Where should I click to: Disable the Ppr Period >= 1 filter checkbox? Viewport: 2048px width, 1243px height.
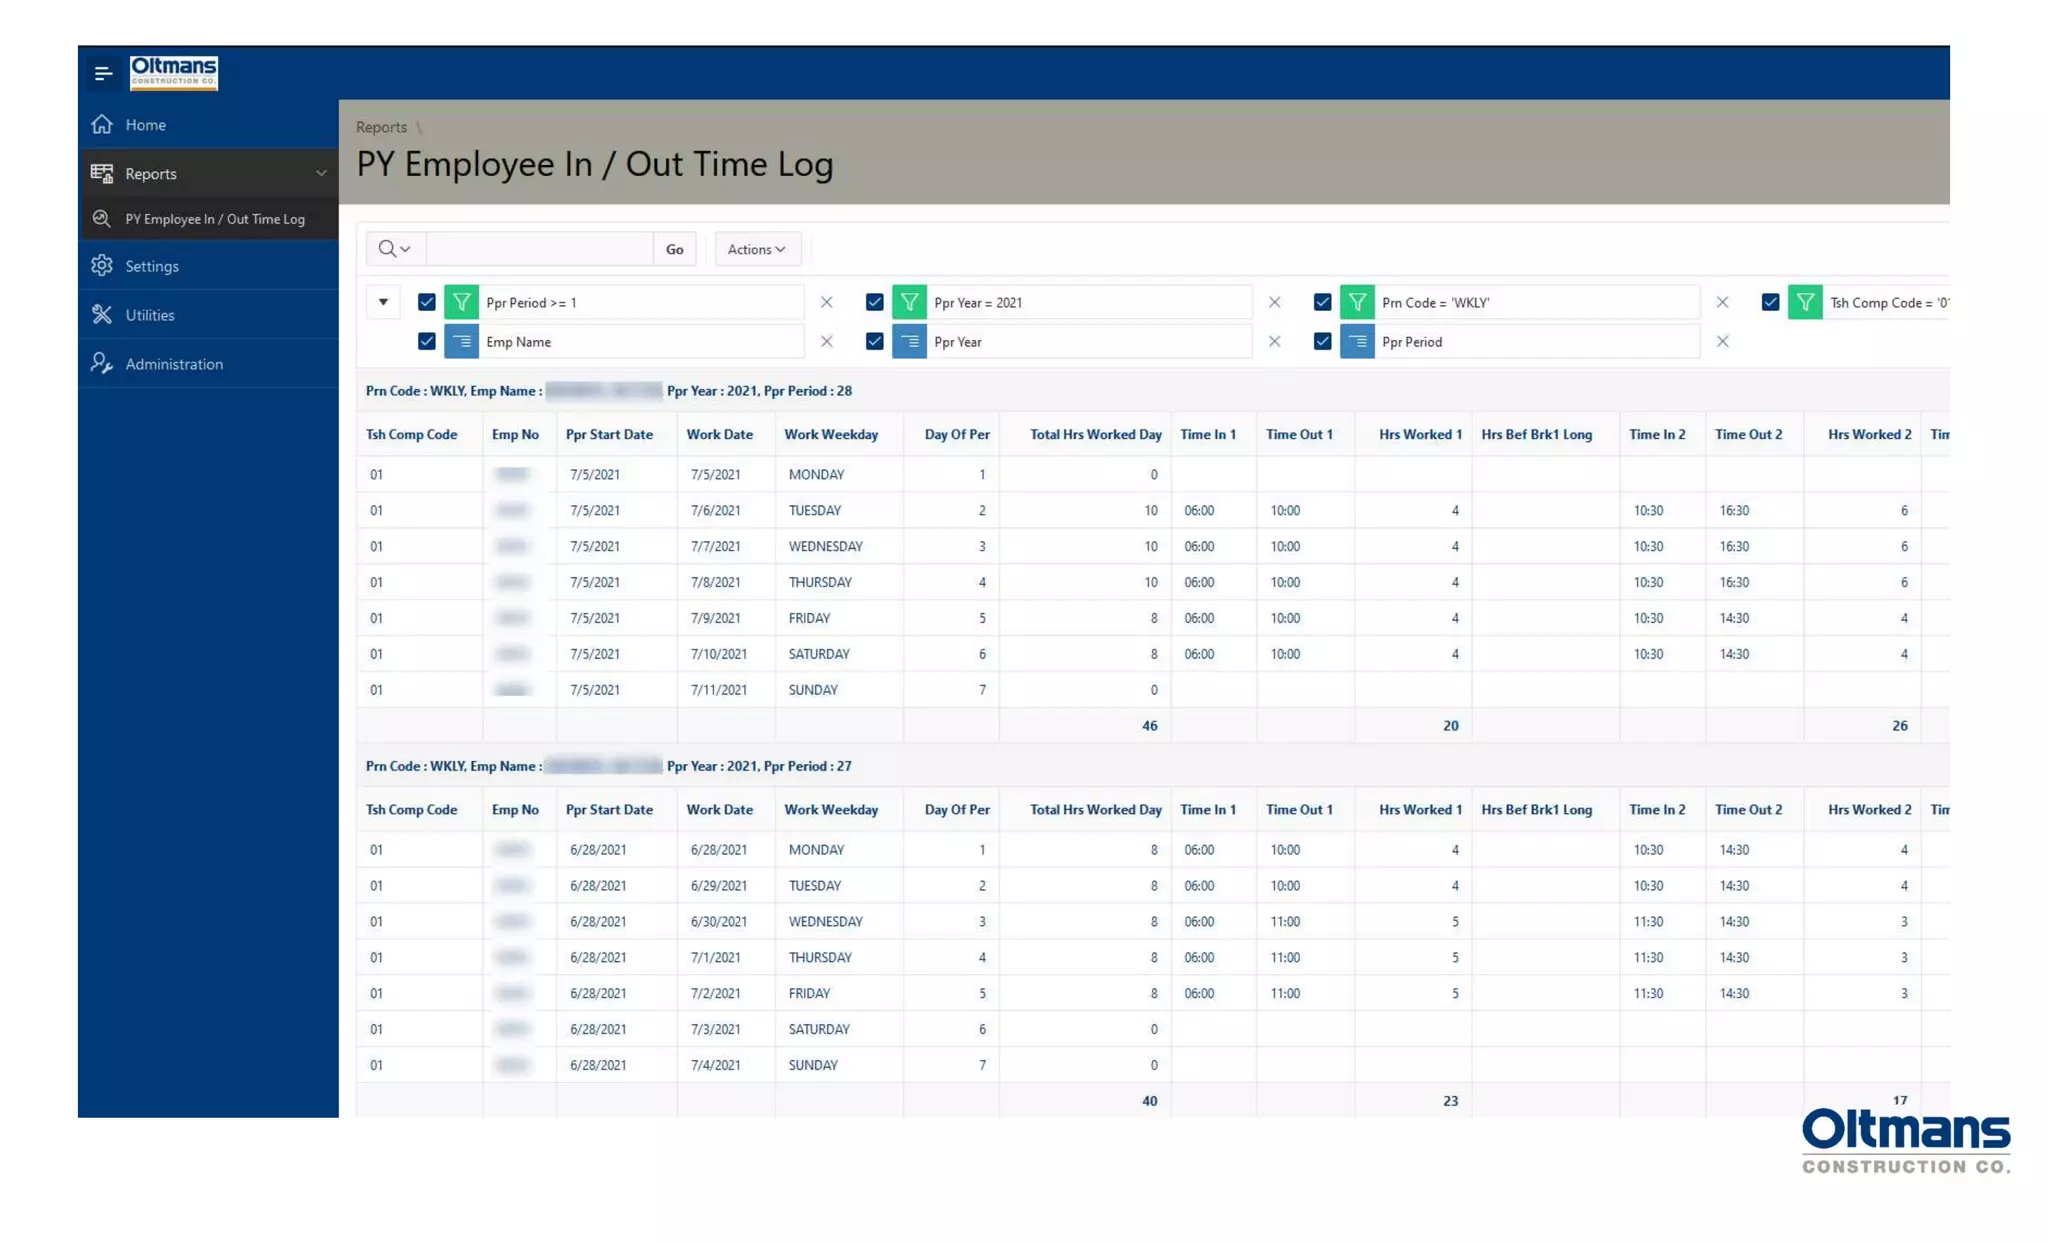427,302
